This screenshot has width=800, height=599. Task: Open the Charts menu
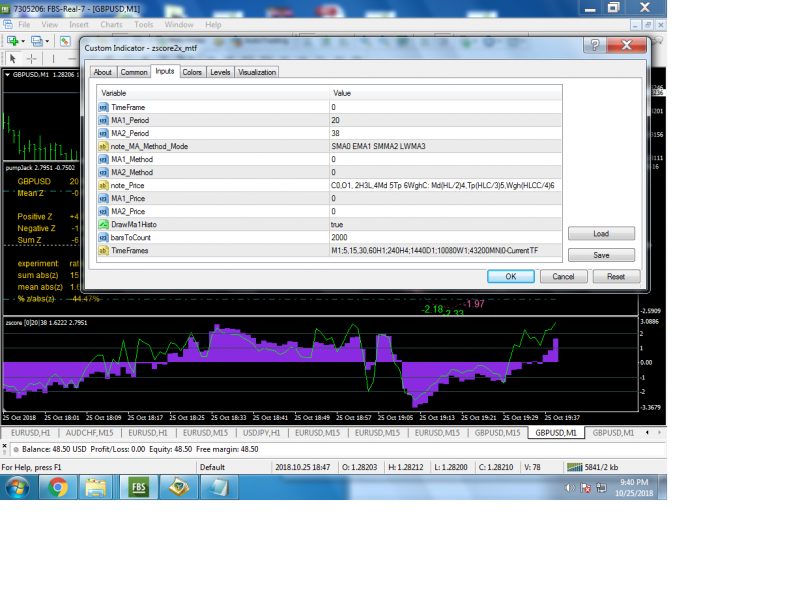point(111,24)
